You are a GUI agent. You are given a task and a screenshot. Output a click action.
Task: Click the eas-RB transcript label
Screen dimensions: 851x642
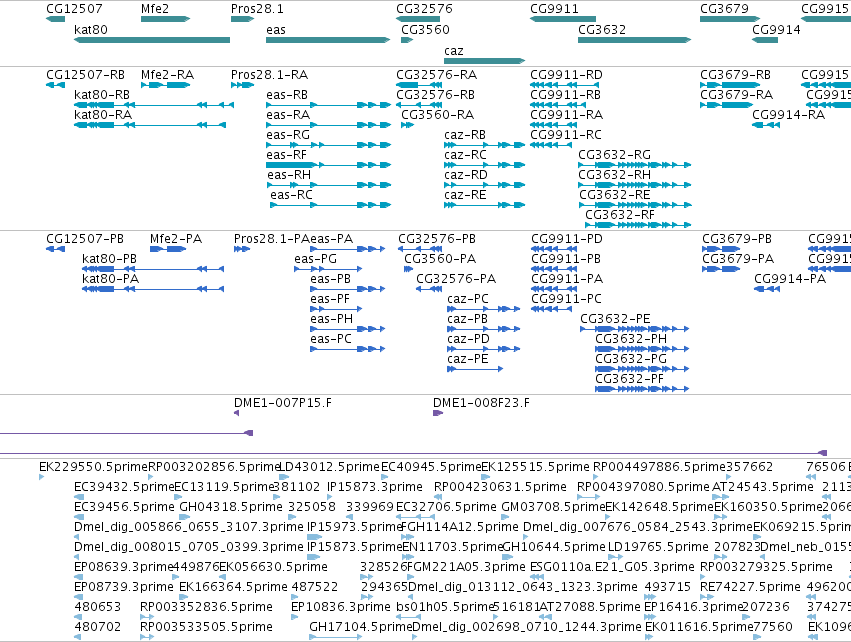(x=287, y=94)
